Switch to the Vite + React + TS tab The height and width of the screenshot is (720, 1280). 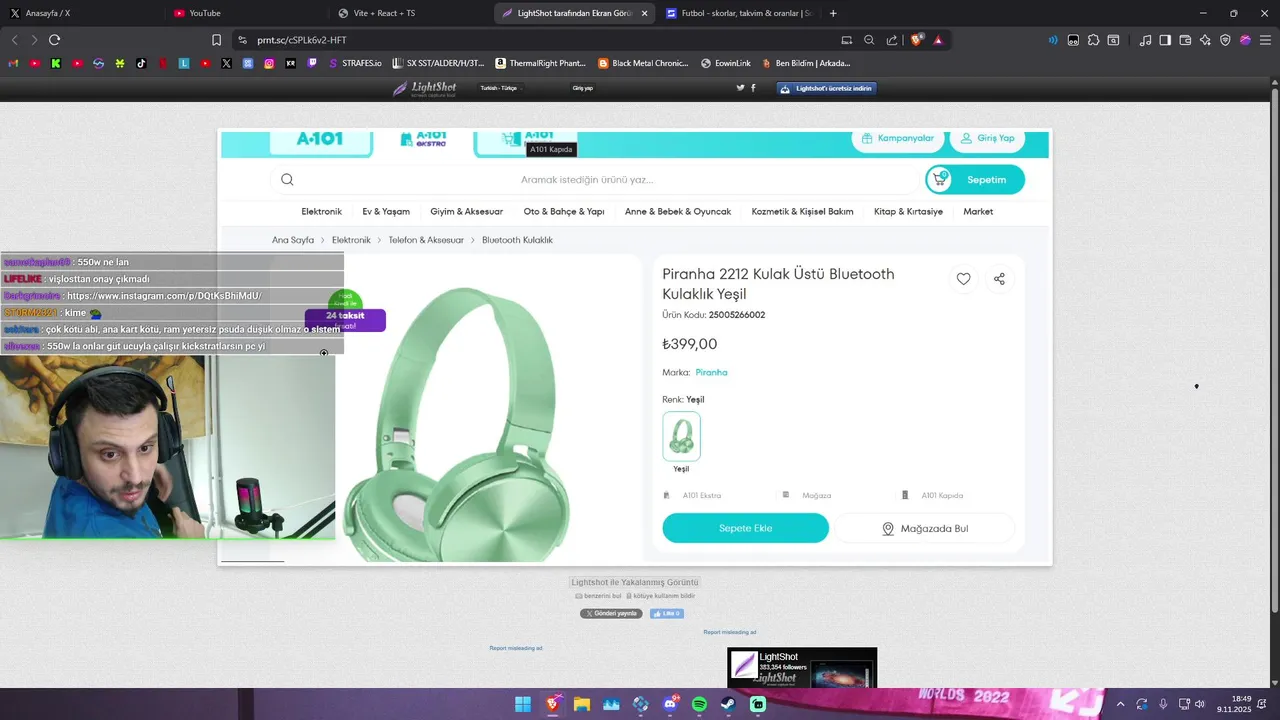coord(408,13)
